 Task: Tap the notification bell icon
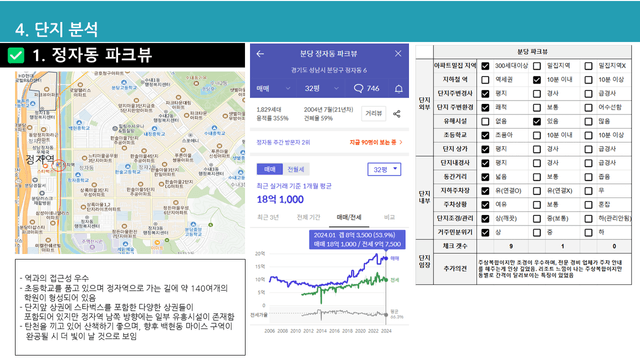click(399, 89)
